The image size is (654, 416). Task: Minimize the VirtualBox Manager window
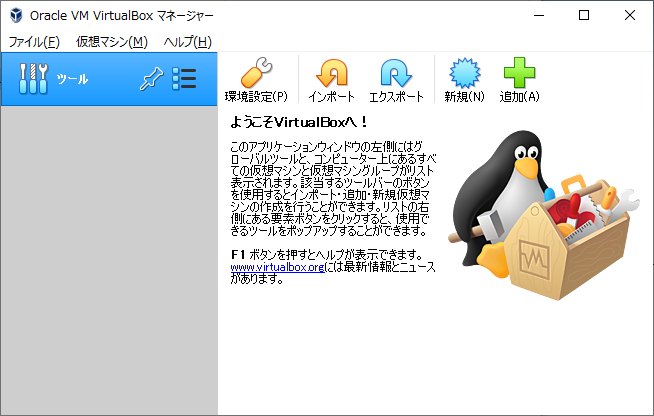point(539,15)
